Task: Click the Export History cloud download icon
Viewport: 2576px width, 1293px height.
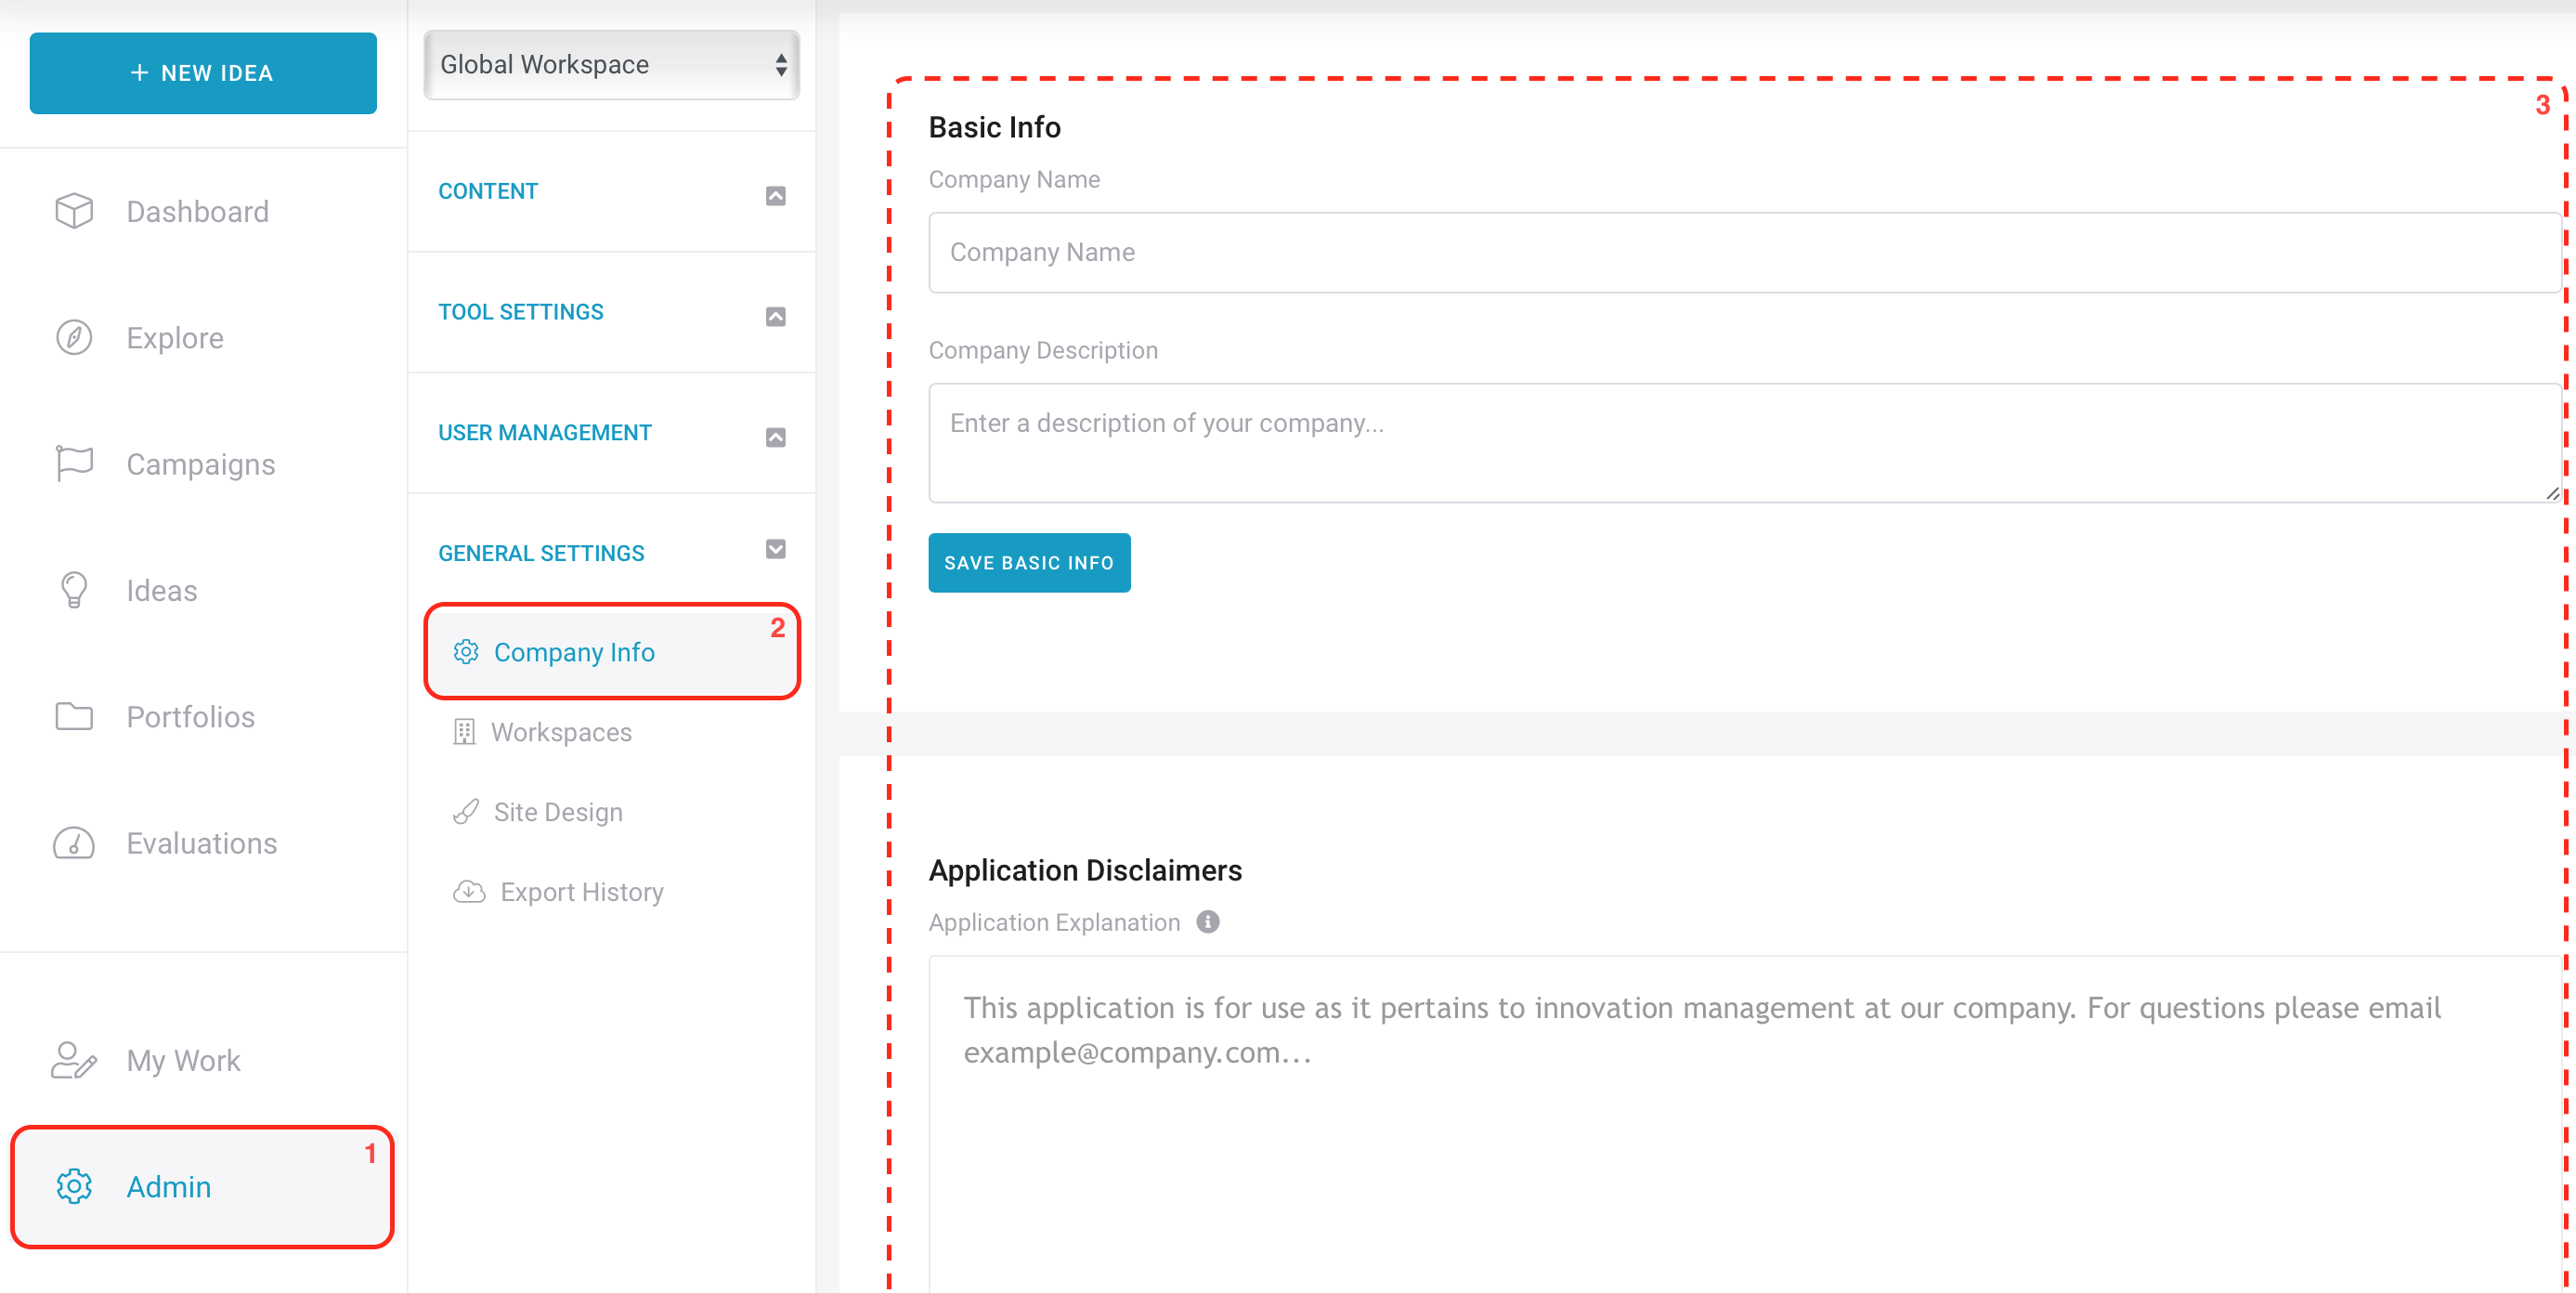Action: 469,891
